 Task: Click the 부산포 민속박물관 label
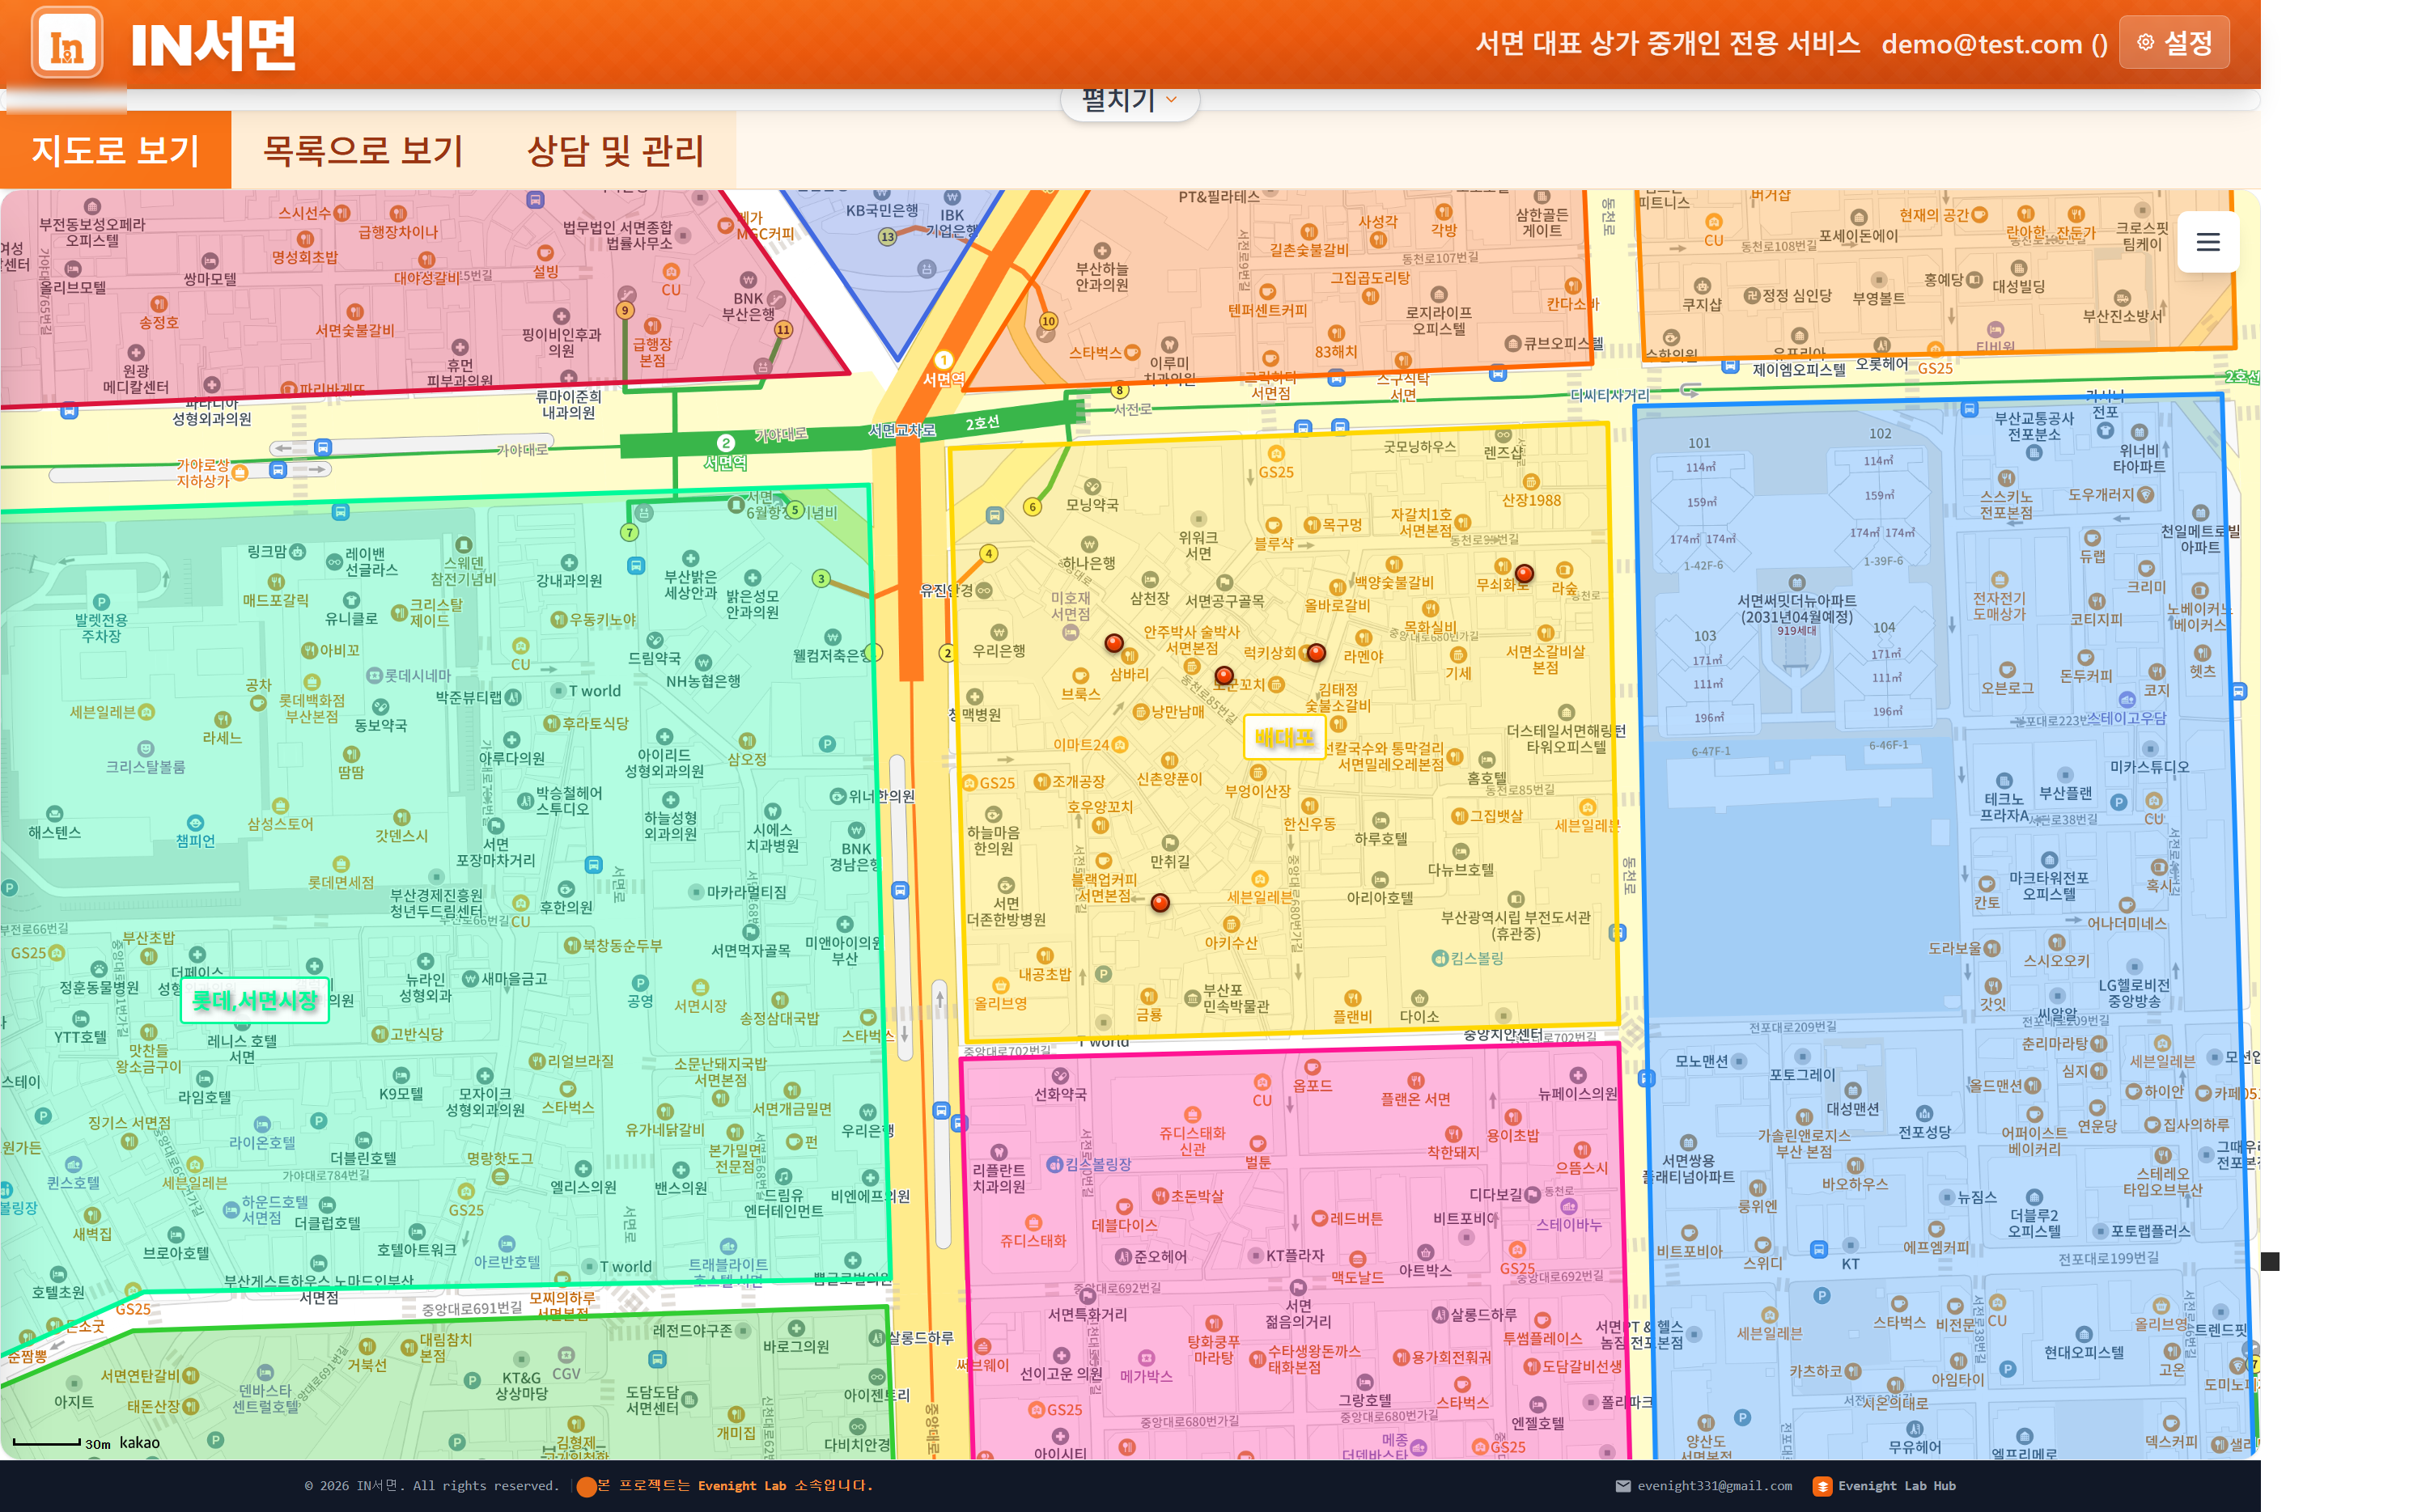(x=1235, y=998)
